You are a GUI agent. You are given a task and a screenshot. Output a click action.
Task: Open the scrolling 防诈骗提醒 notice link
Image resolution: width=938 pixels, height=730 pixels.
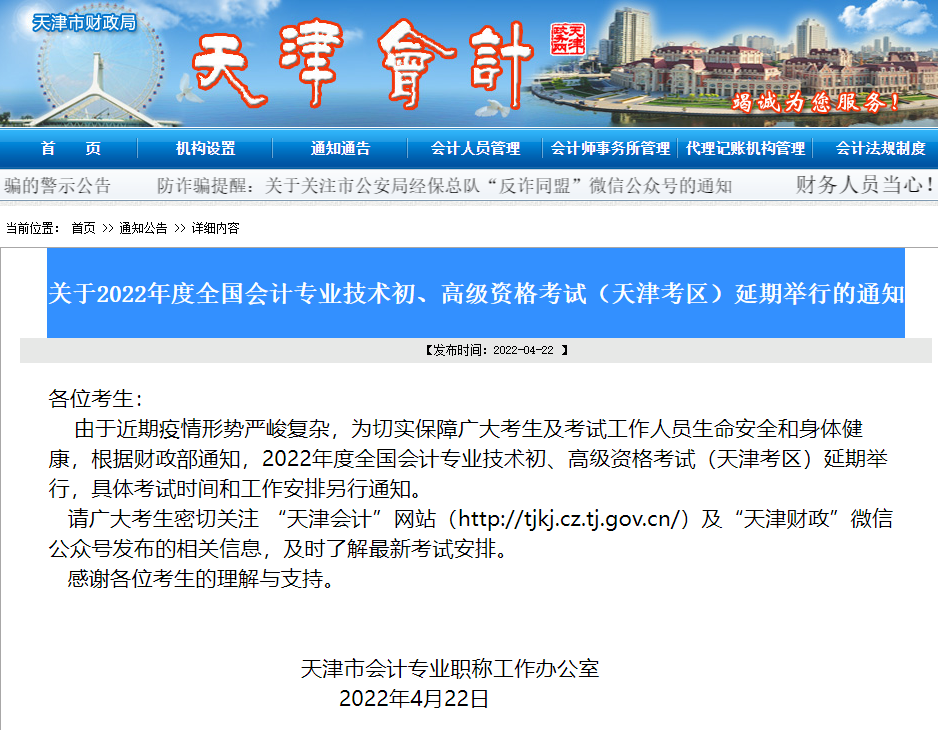[444, 186]
